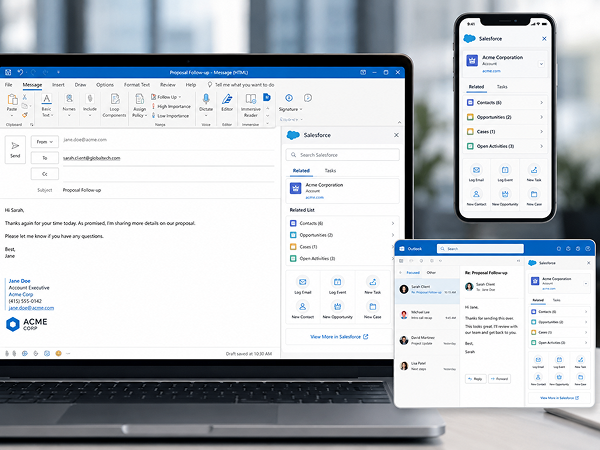This screenshot has width=600, height=450.
Task: Start Dictate with the microphone icon
Action: pyautogui.click(x=206, y=99)
